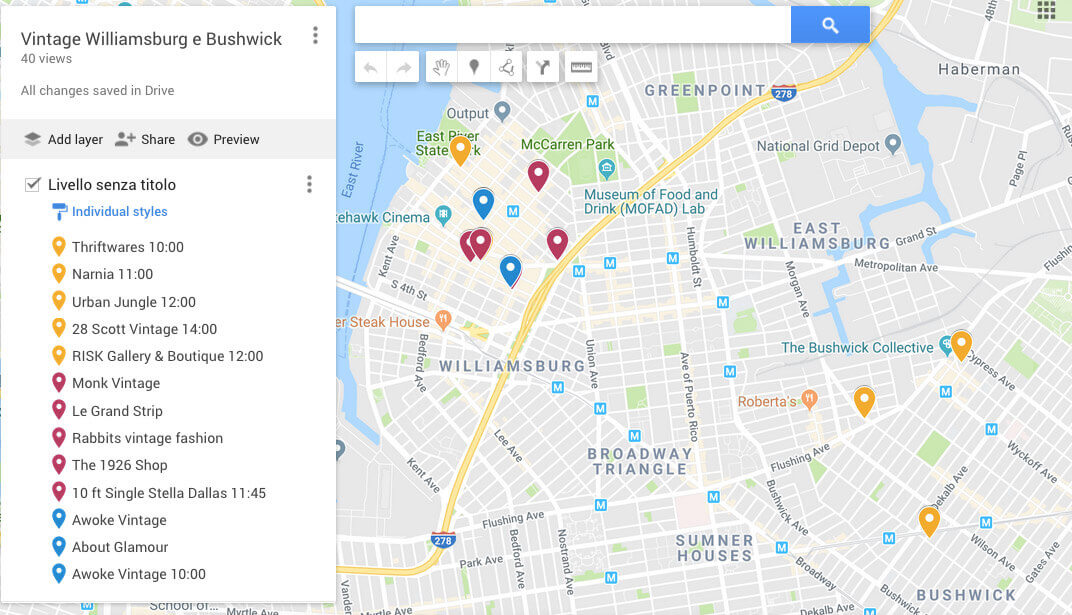Click the Output place marker

[502, 111]
